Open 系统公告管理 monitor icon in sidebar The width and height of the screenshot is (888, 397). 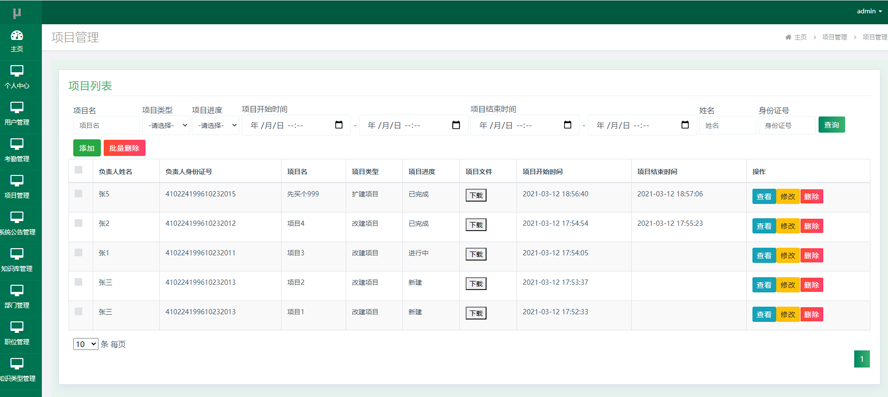point(17,217)
